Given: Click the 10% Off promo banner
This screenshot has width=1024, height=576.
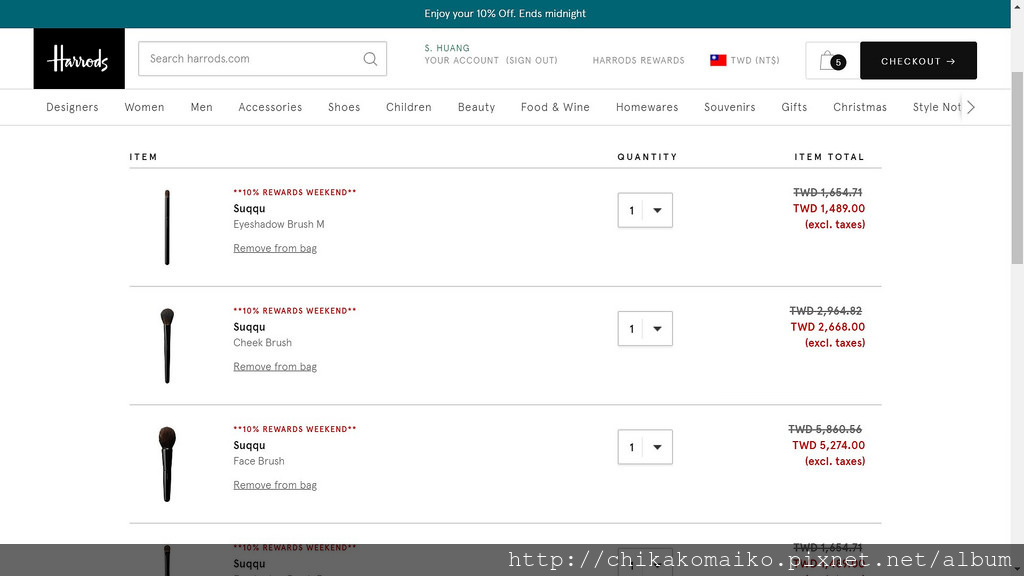Looking at the screenshot, I should 505,14.
